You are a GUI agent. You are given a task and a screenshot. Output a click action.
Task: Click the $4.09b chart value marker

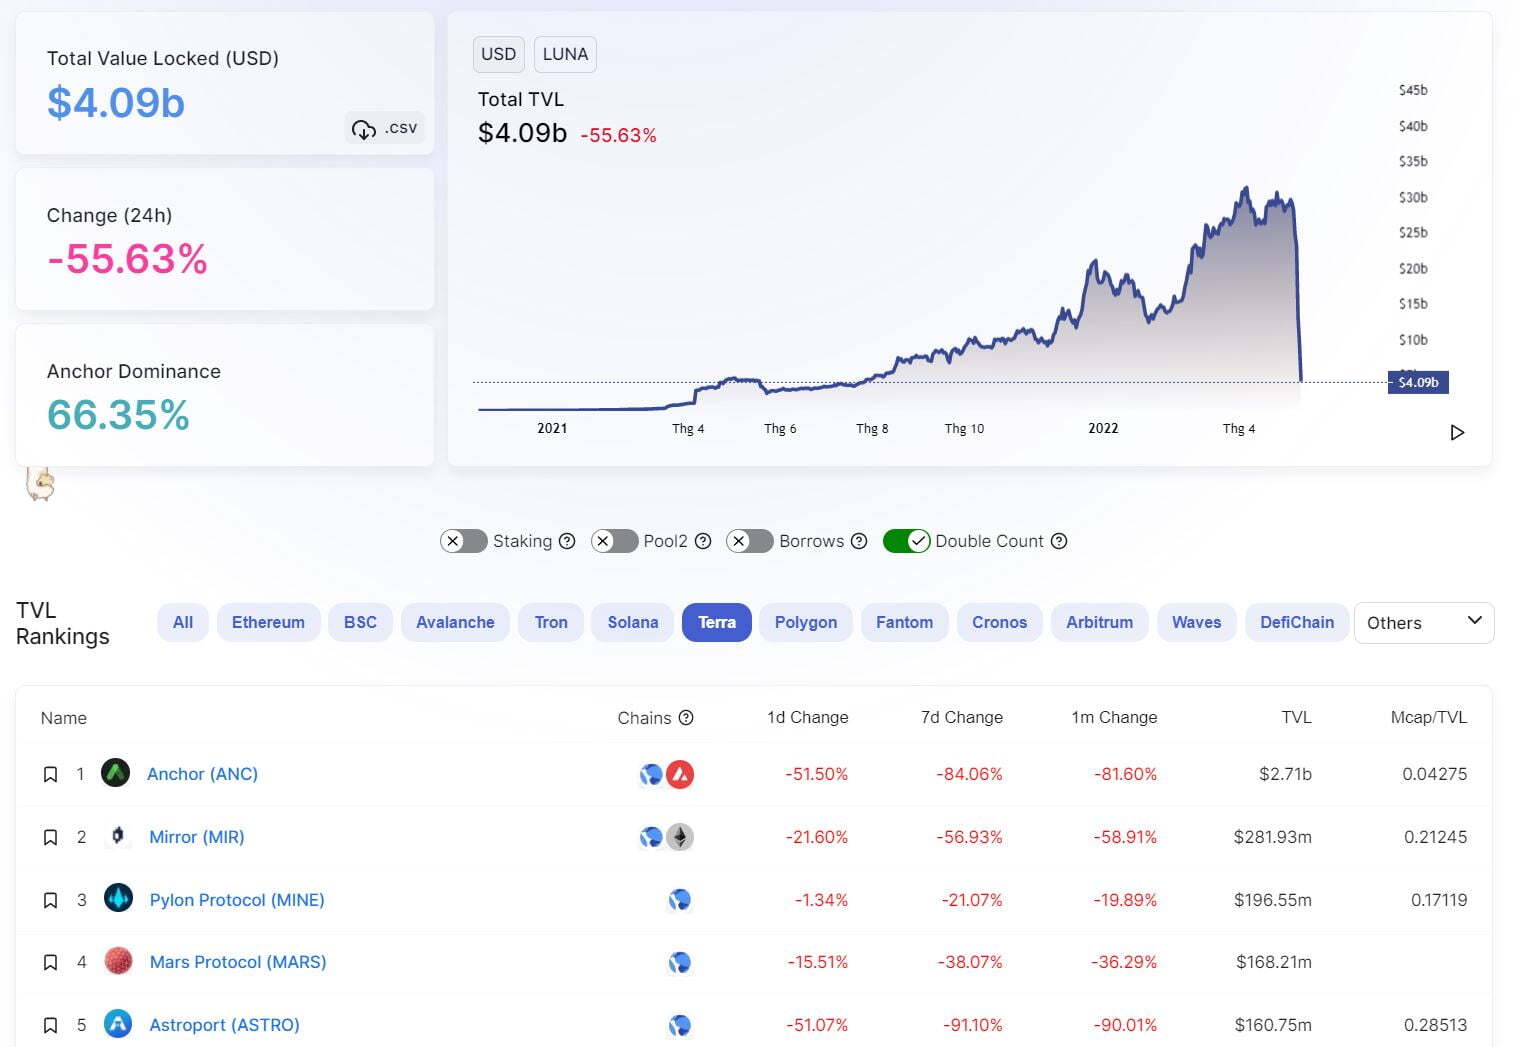[1418, 382]
